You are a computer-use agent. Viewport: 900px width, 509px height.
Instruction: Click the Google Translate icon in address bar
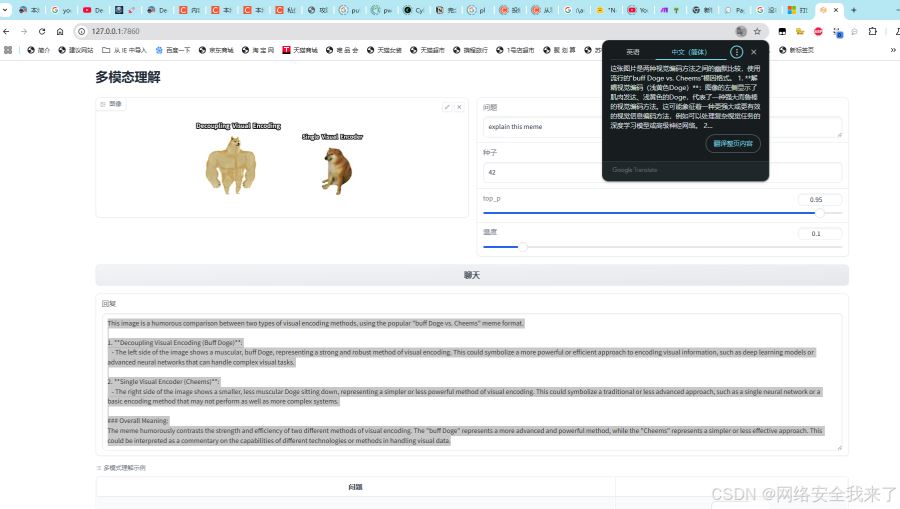click(741, 32)
